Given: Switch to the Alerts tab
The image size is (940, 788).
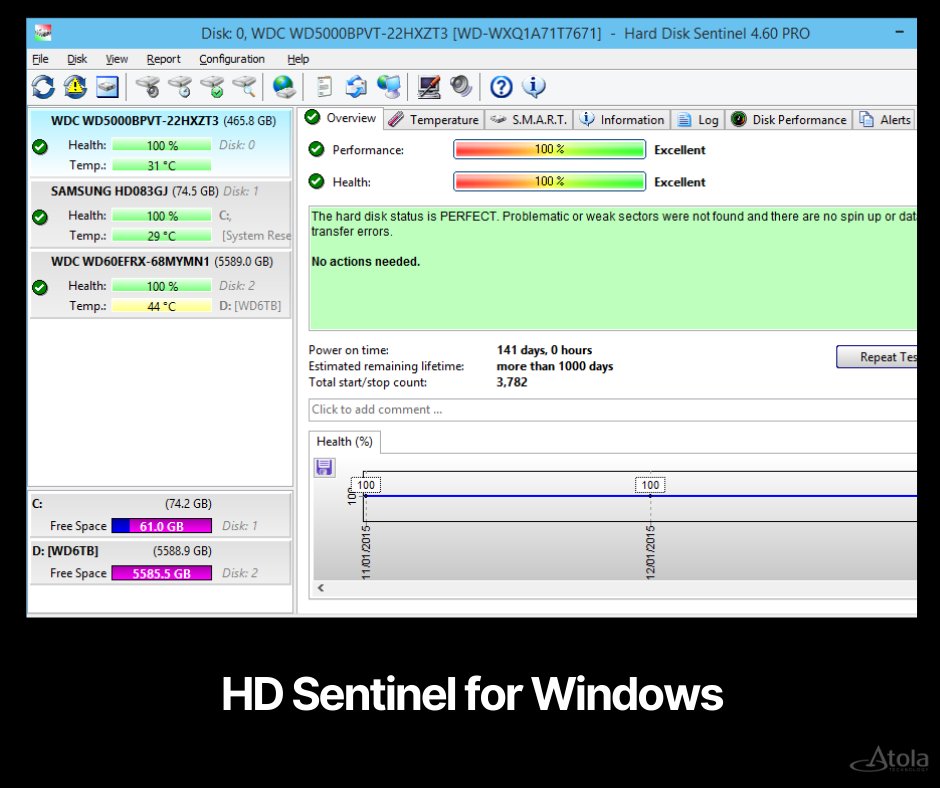Looking at the screenshot, I should [x=885, y=120].
